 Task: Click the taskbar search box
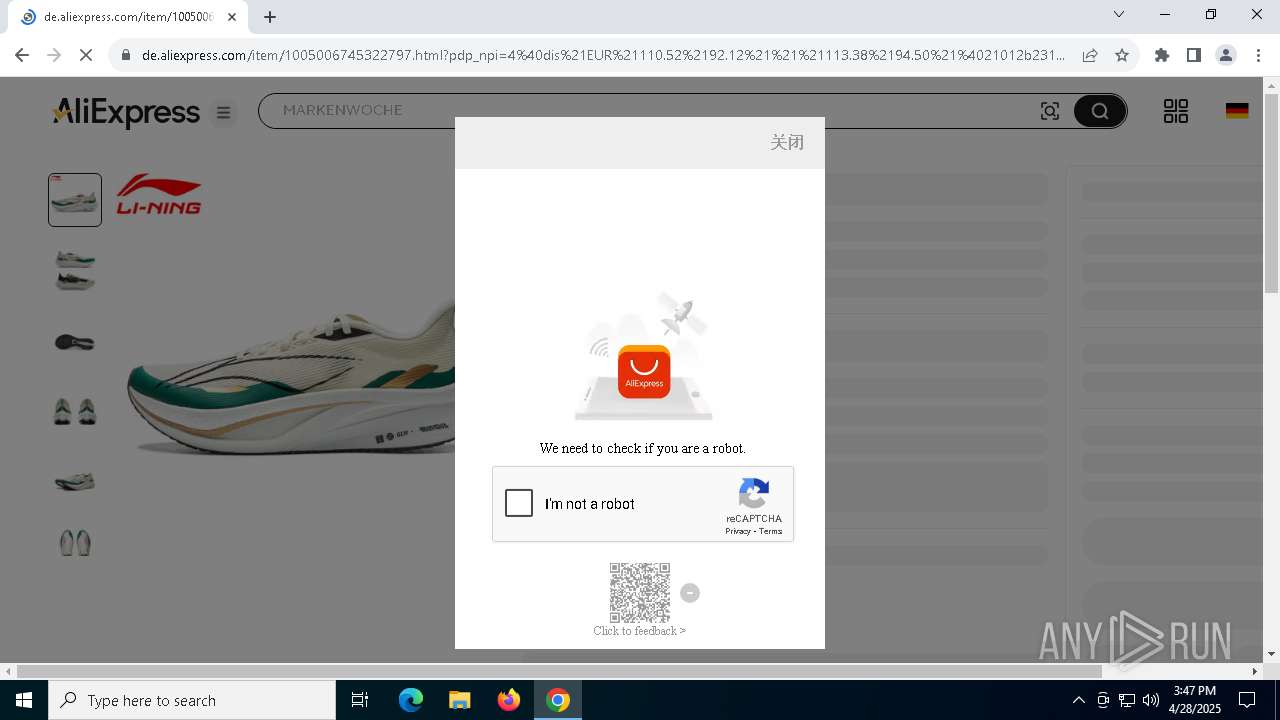click(192, 700)
